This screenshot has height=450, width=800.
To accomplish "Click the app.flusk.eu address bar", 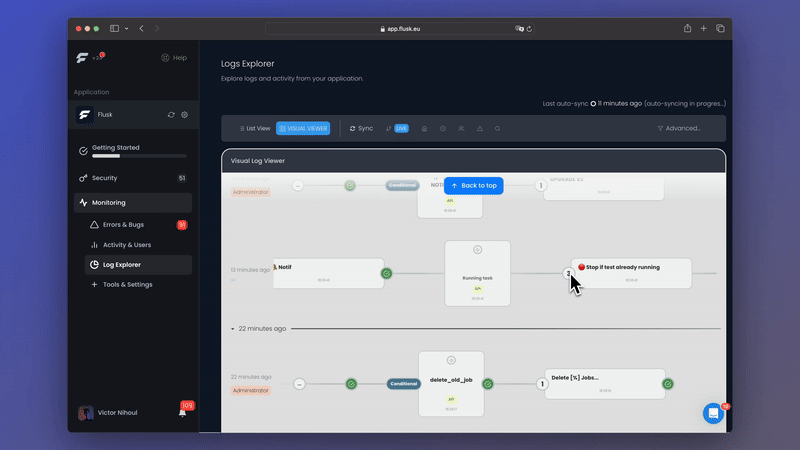I will [399, 29].
